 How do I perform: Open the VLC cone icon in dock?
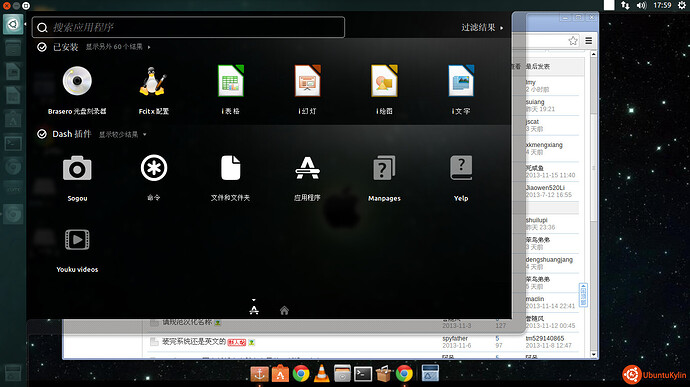(x=322, y=373)
